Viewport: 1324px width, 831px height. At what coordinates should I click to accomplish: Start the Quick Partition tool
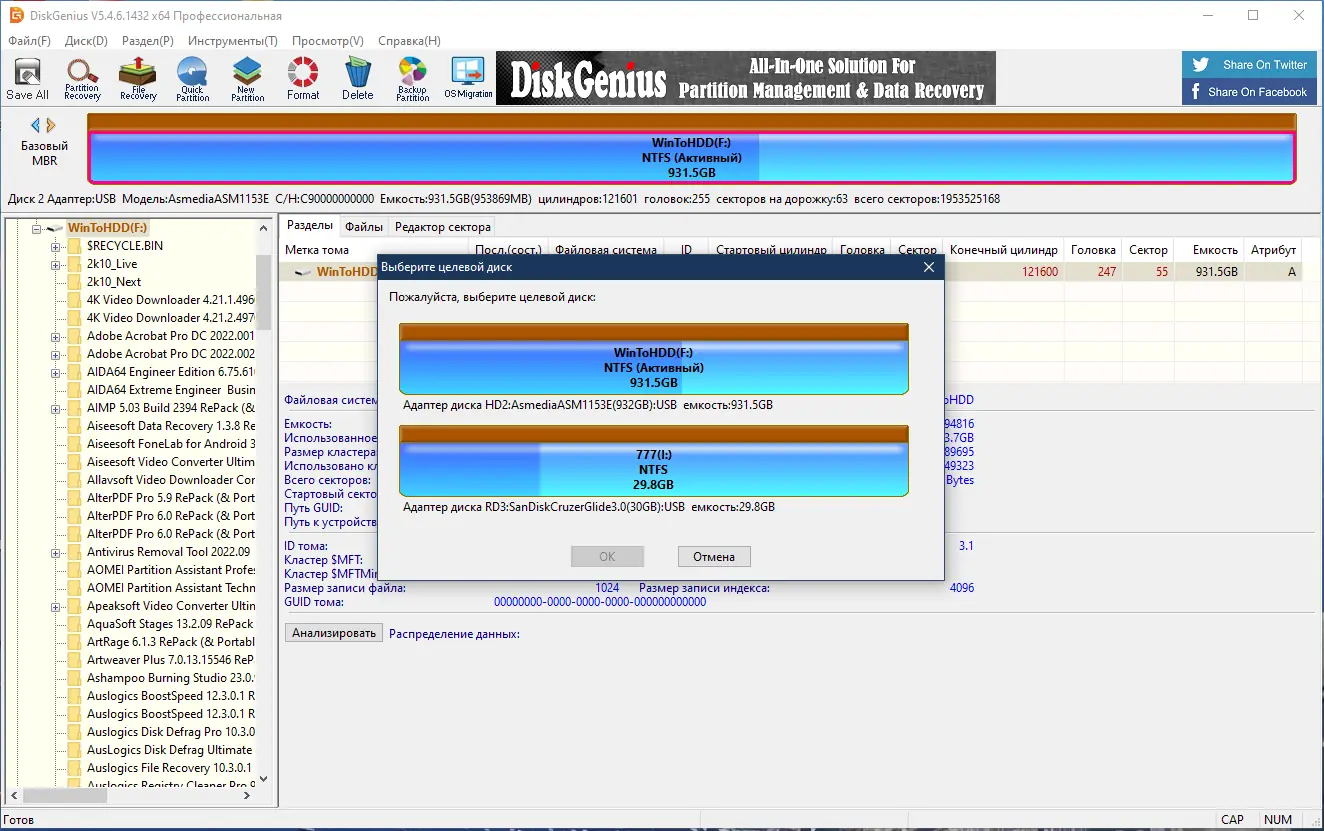193,79
